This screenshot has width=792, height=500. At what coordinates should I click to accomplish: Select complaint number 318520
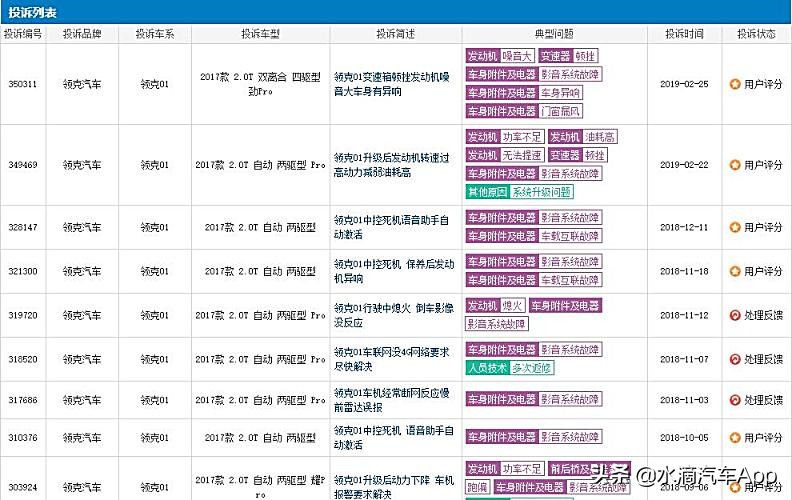click(x=23, y=359)
